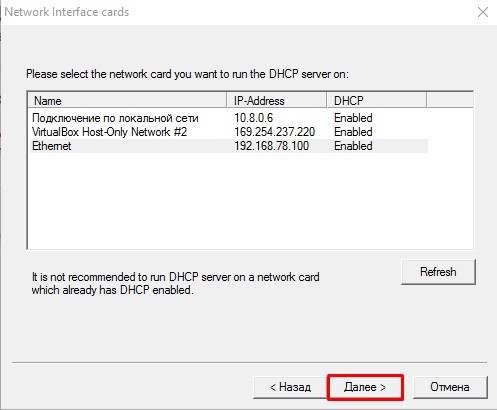Image resolution: width=497 pixels, height=410 pixels.
Task: Click the IP address 10.8.0.6
Action: click(254, 118)
